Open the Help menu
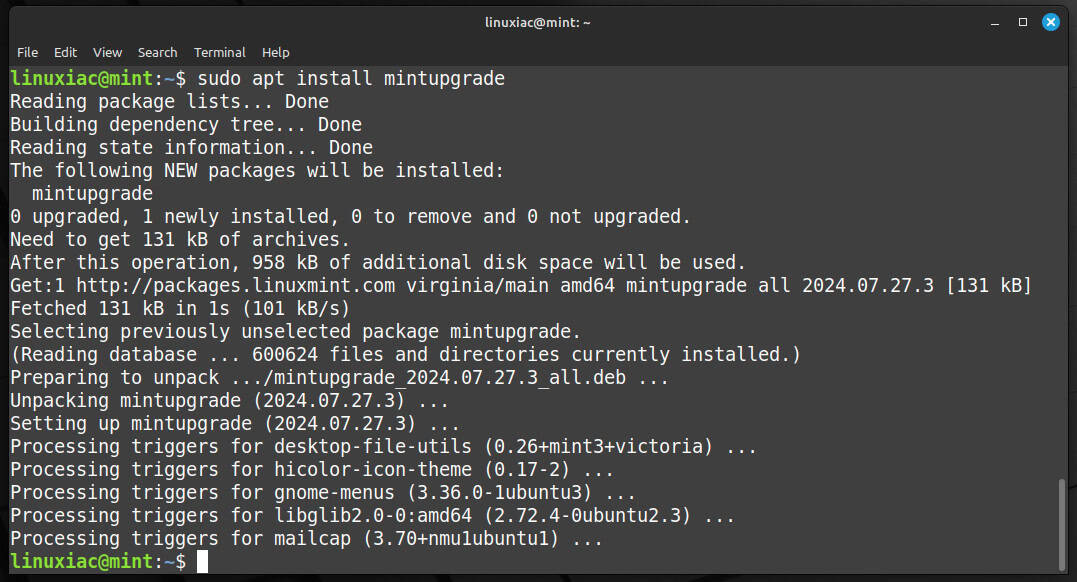The height and width of the screenshot is (582, 1077). tap(275, 52)
